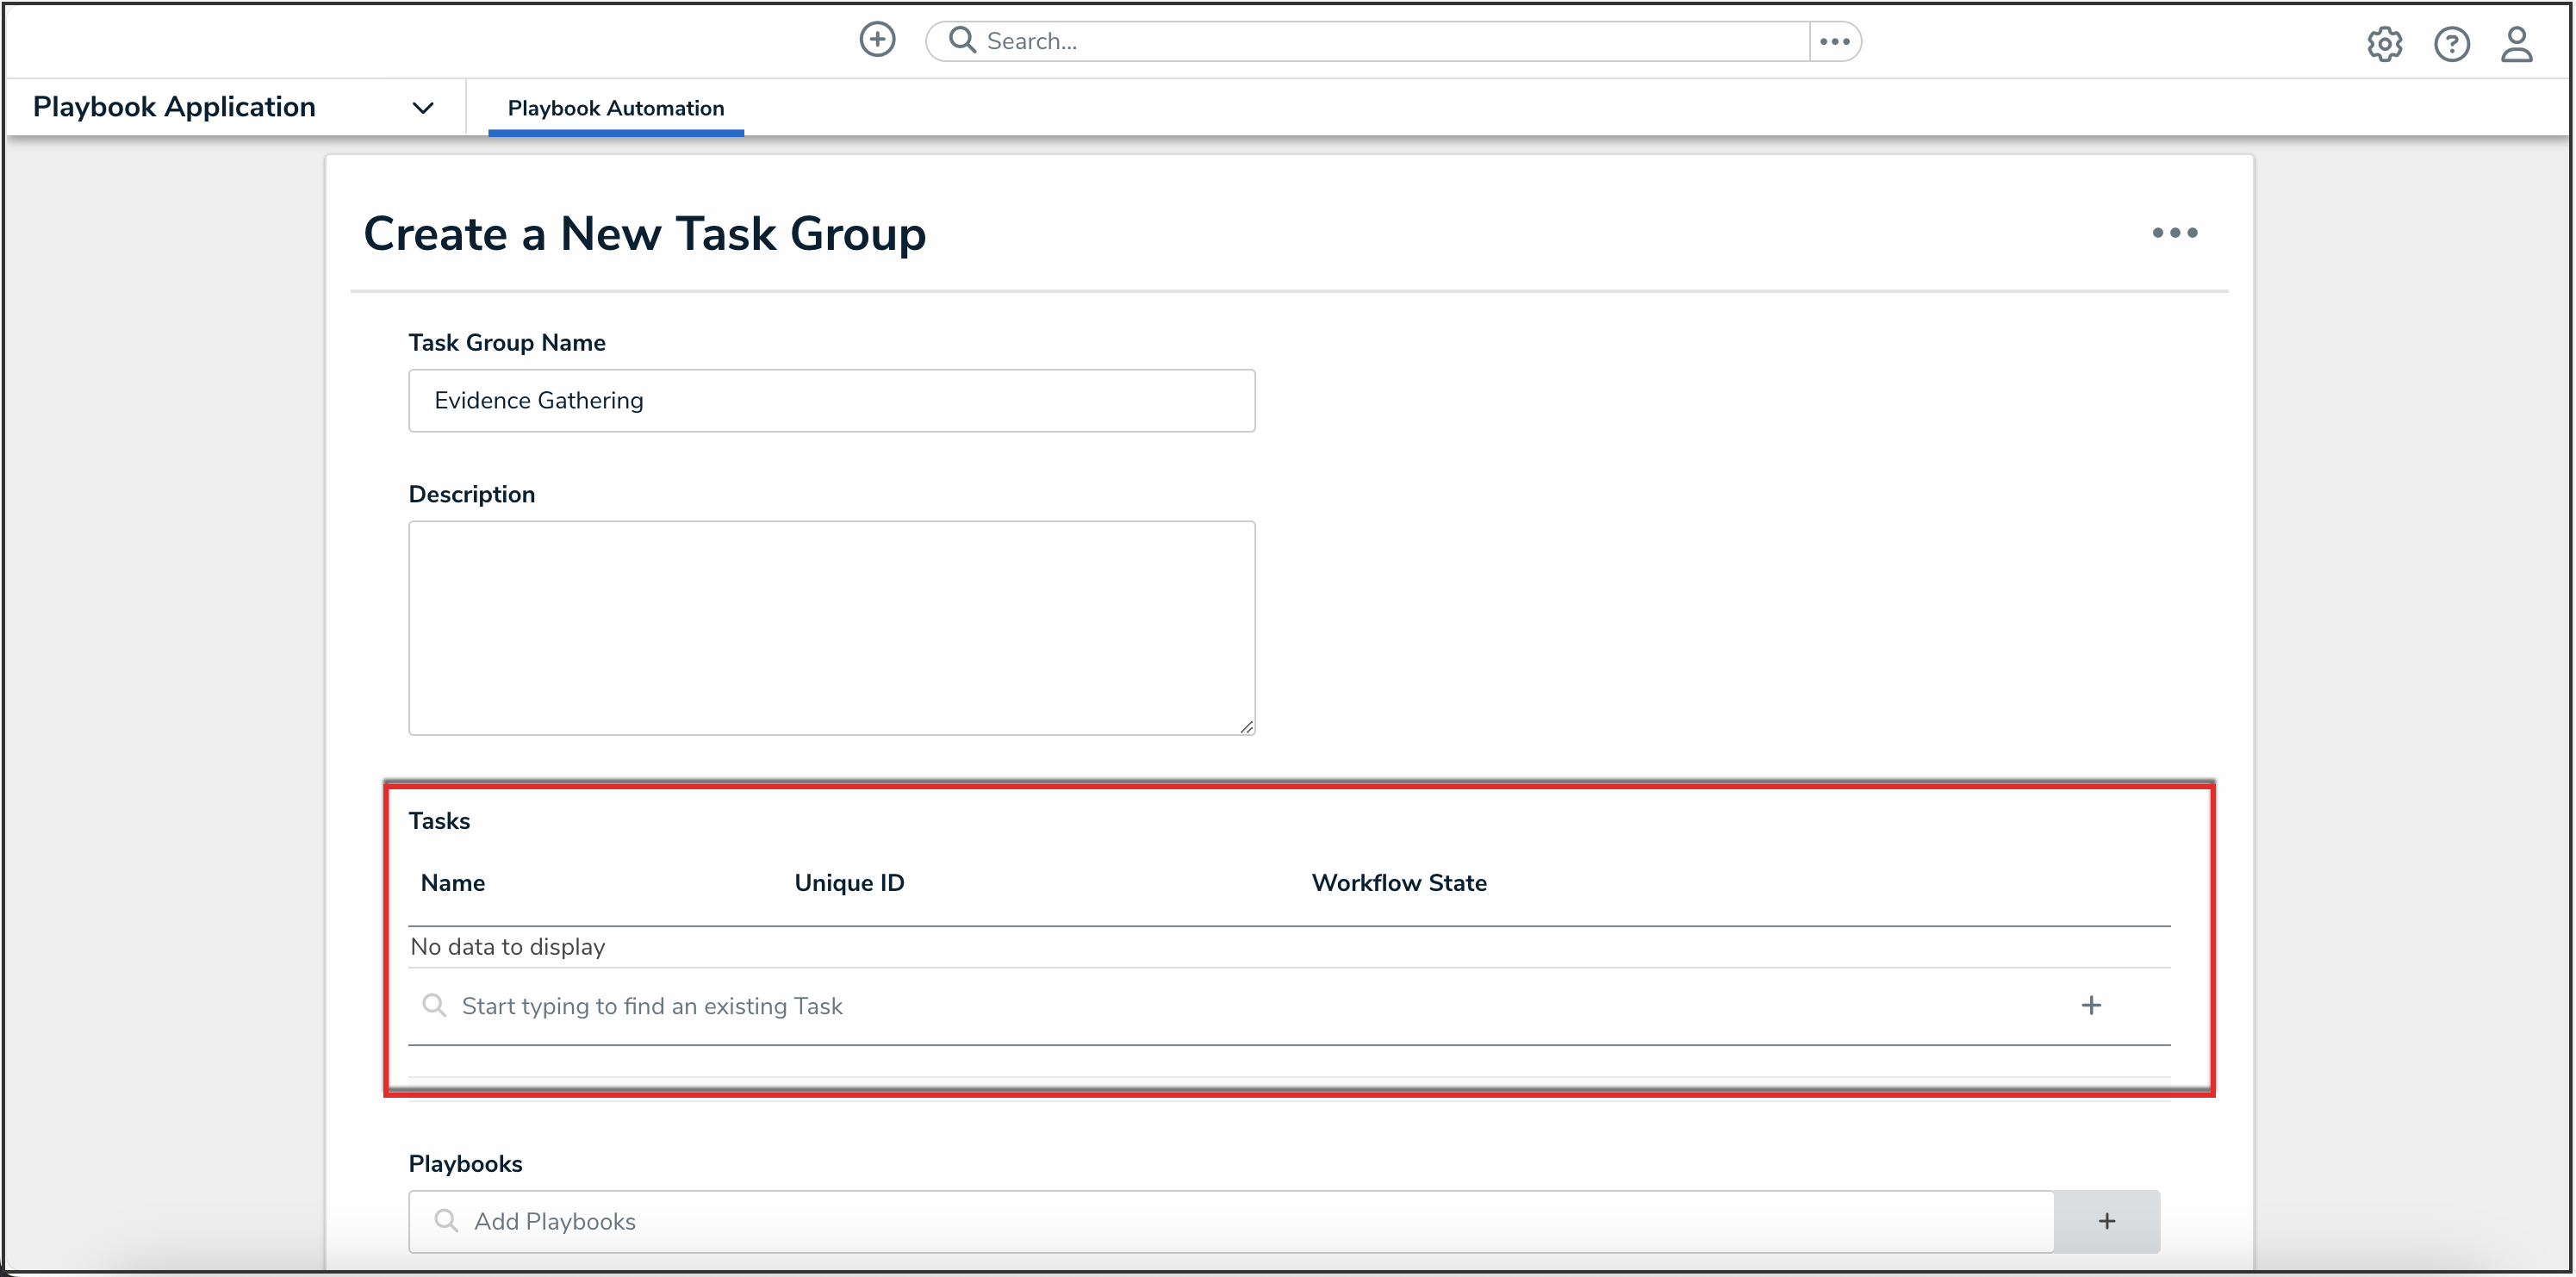
Task: Click the magnifier icon in the search bar
Action: pos(961,40)
